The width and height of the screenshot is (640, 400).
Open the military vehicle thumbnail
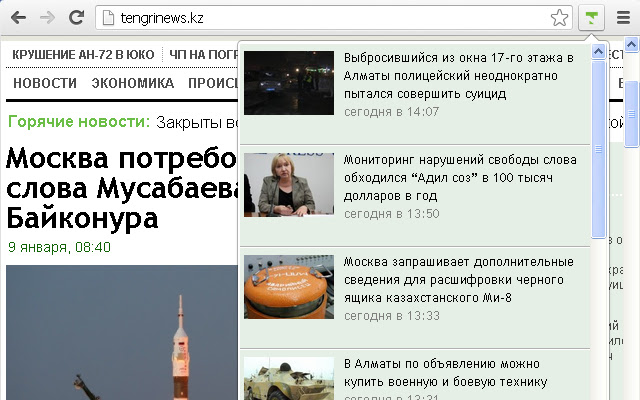[x=289, y=378]
